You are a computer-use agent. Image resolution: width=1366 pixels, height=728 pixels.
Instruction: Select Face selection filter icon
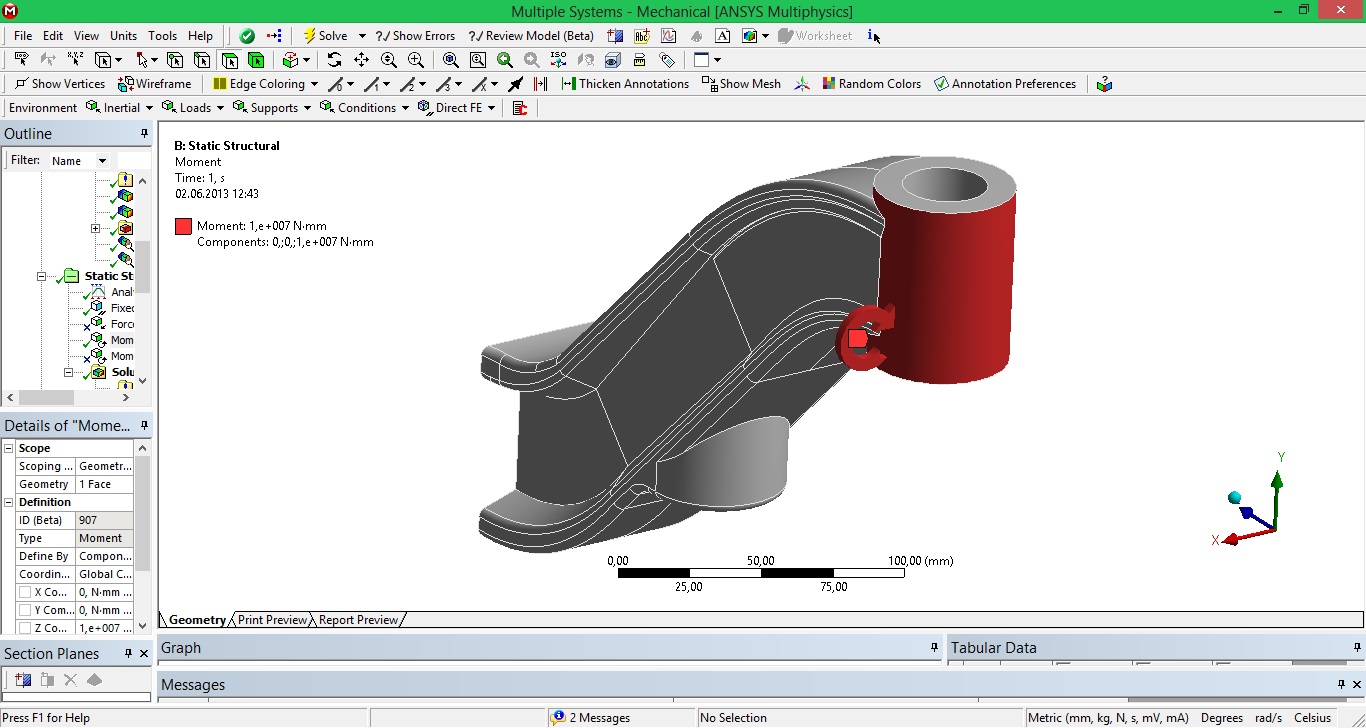tap(229, 60)
